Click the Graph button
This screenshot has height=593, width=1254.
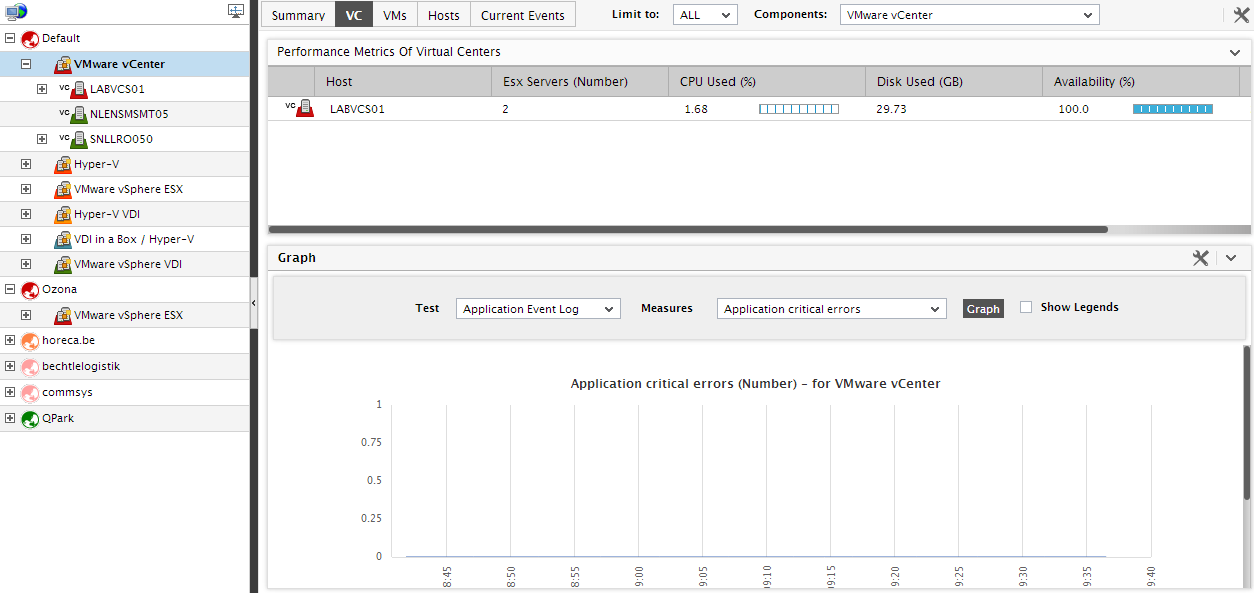pos(983,309)
